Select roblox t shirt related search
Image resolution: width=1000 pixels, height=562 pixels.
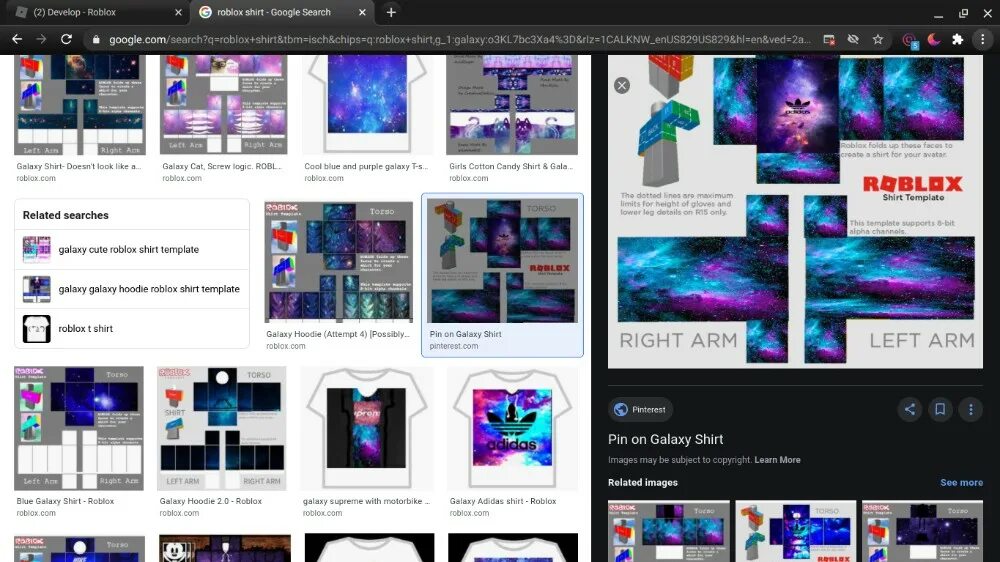(x=132, y=329)
